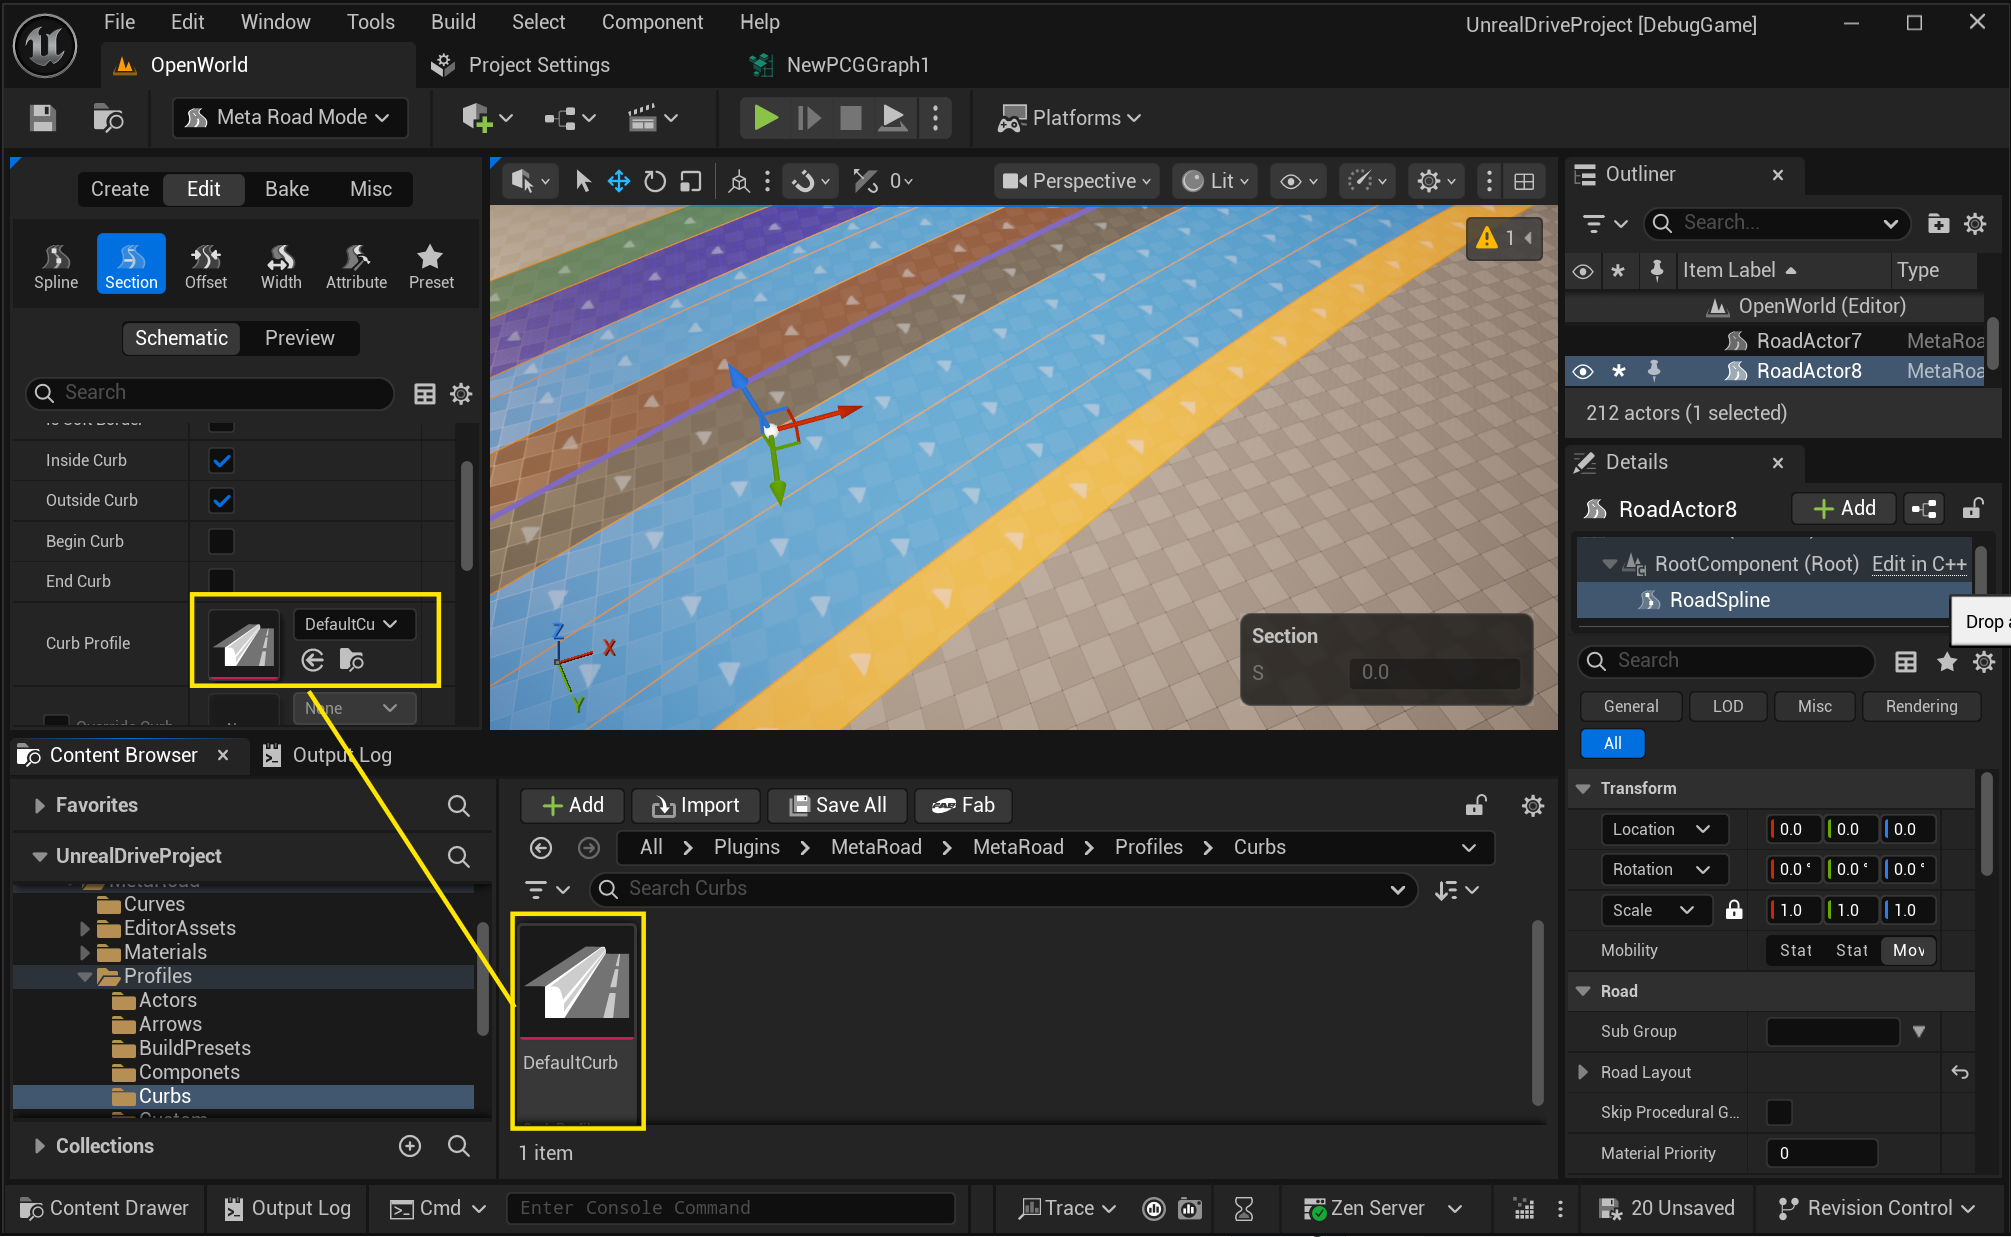Viewport: 2011px width, 1237px height.
Task: Click the Save current level icon
Action: coord(42,118)
